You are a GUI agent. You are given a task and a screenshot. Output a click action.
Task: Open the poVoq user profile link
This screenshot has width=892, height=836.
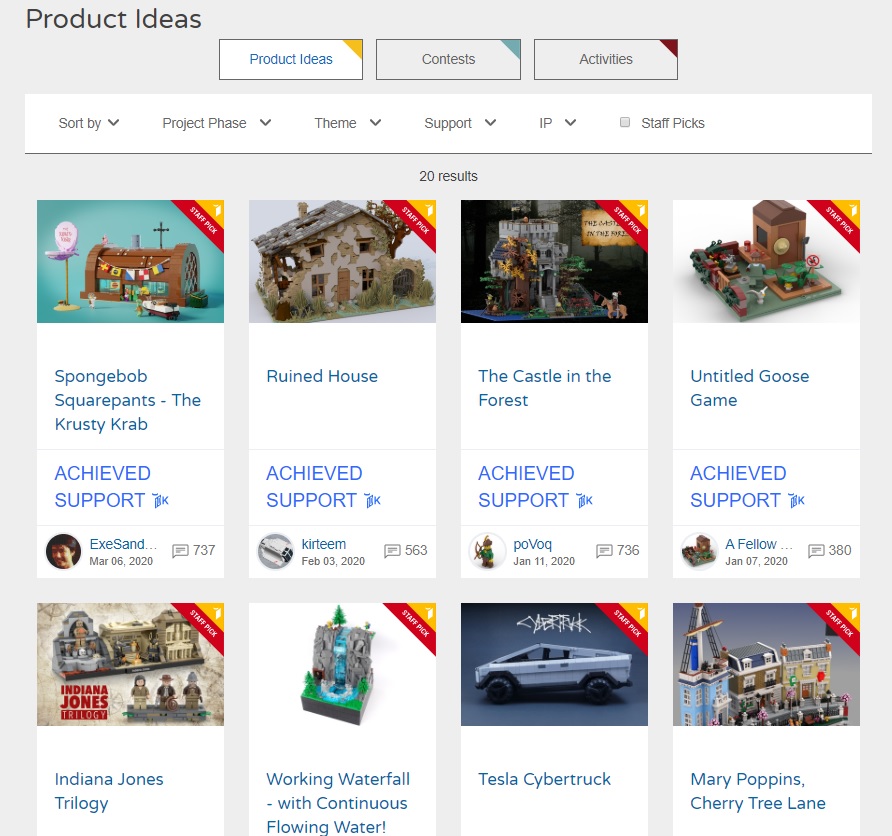[x=532, y=544]
